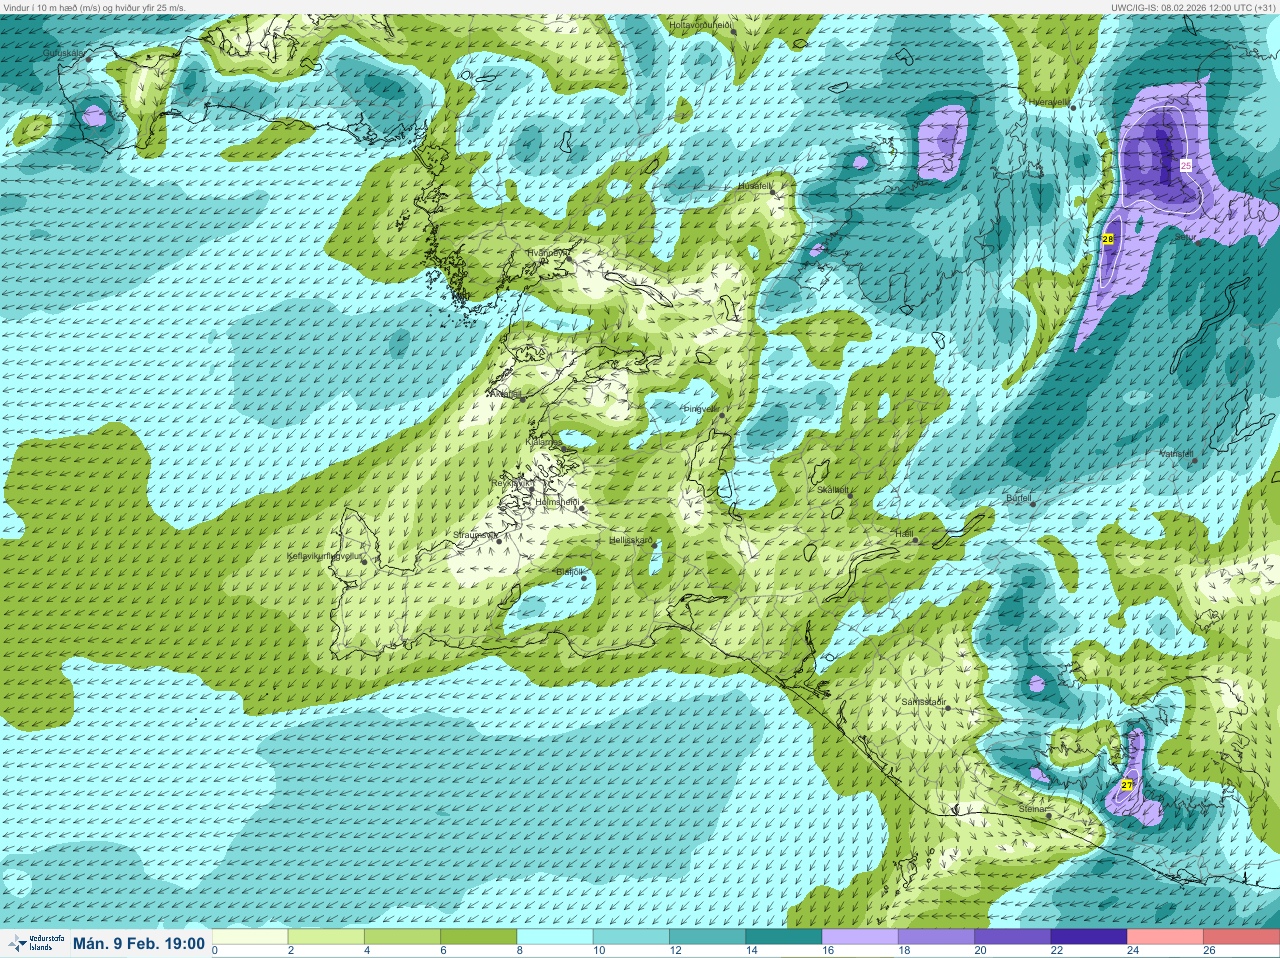Click the station dot at Hveravellir
1280x958 pixels.
pyautogui.click(x=1073, y=107)
